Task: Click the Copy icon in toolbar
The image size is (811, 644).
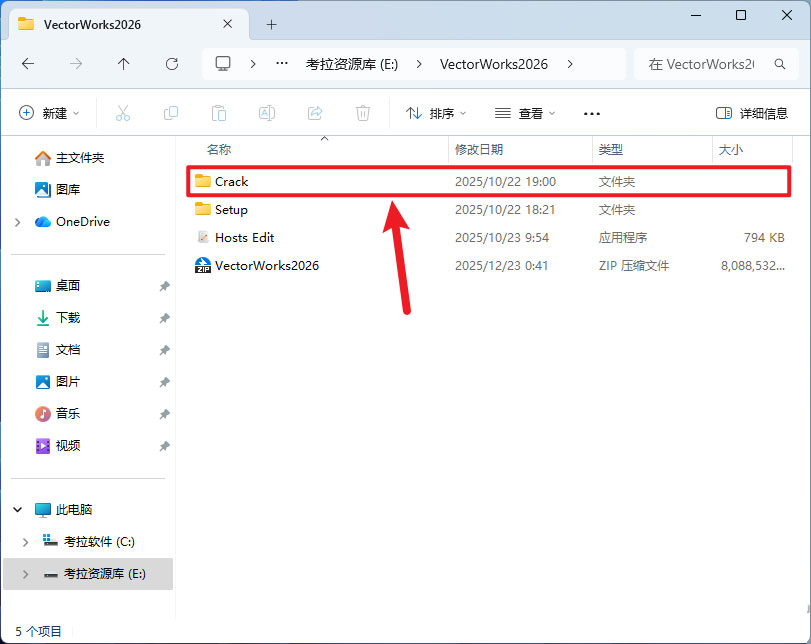Action: [x=171, y=113]
